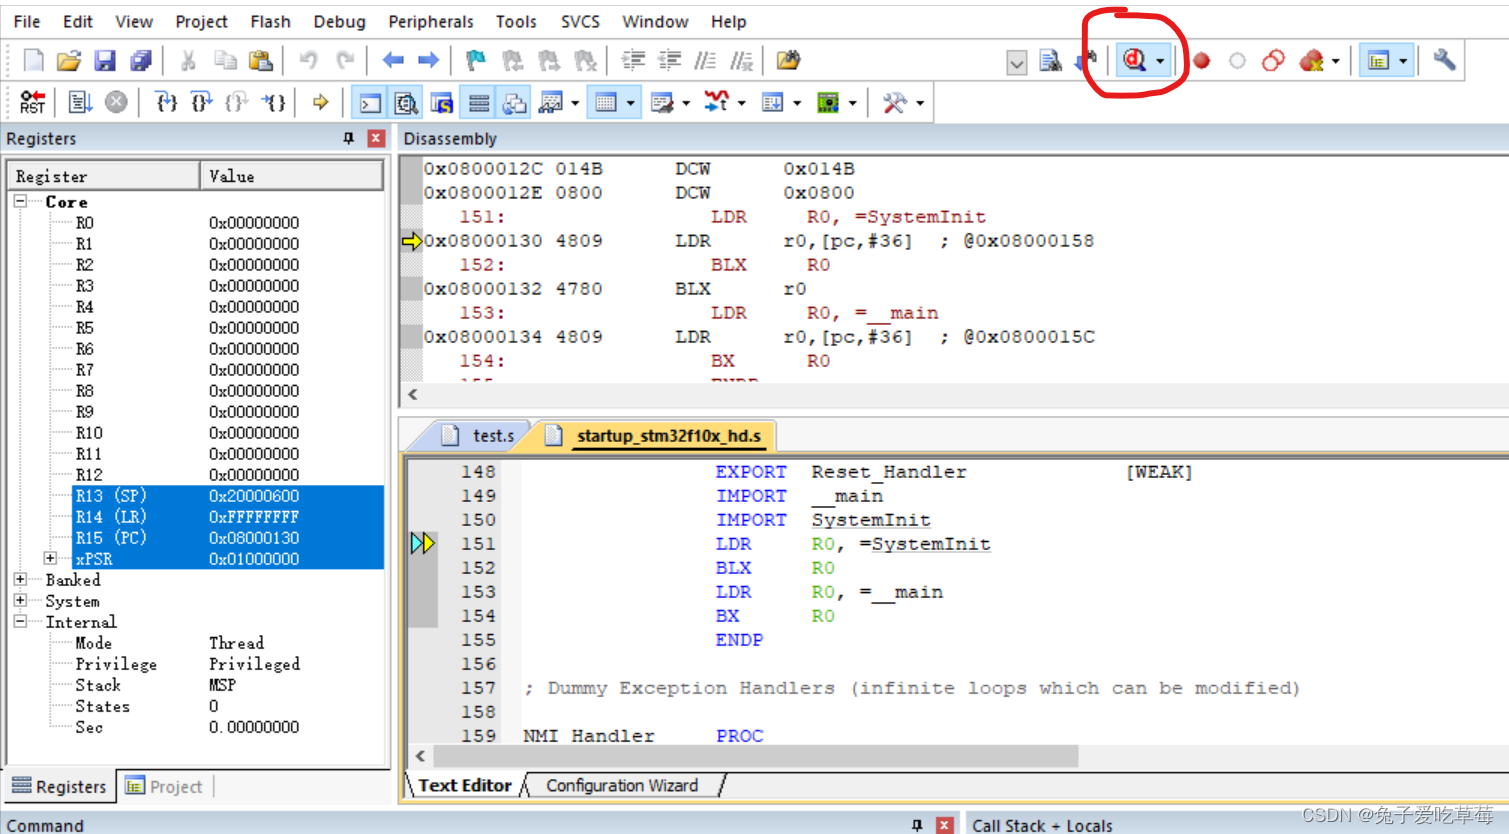1509x834 pixels.
Task: Insert a bookmark with the flag icon
Action: (476, 60)
